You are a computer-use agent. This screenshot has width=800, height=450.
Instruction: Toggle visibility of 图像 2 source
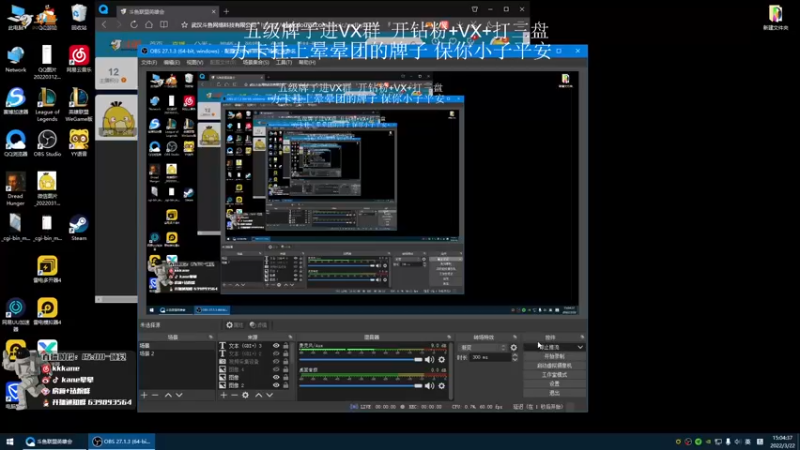point(276,385)
